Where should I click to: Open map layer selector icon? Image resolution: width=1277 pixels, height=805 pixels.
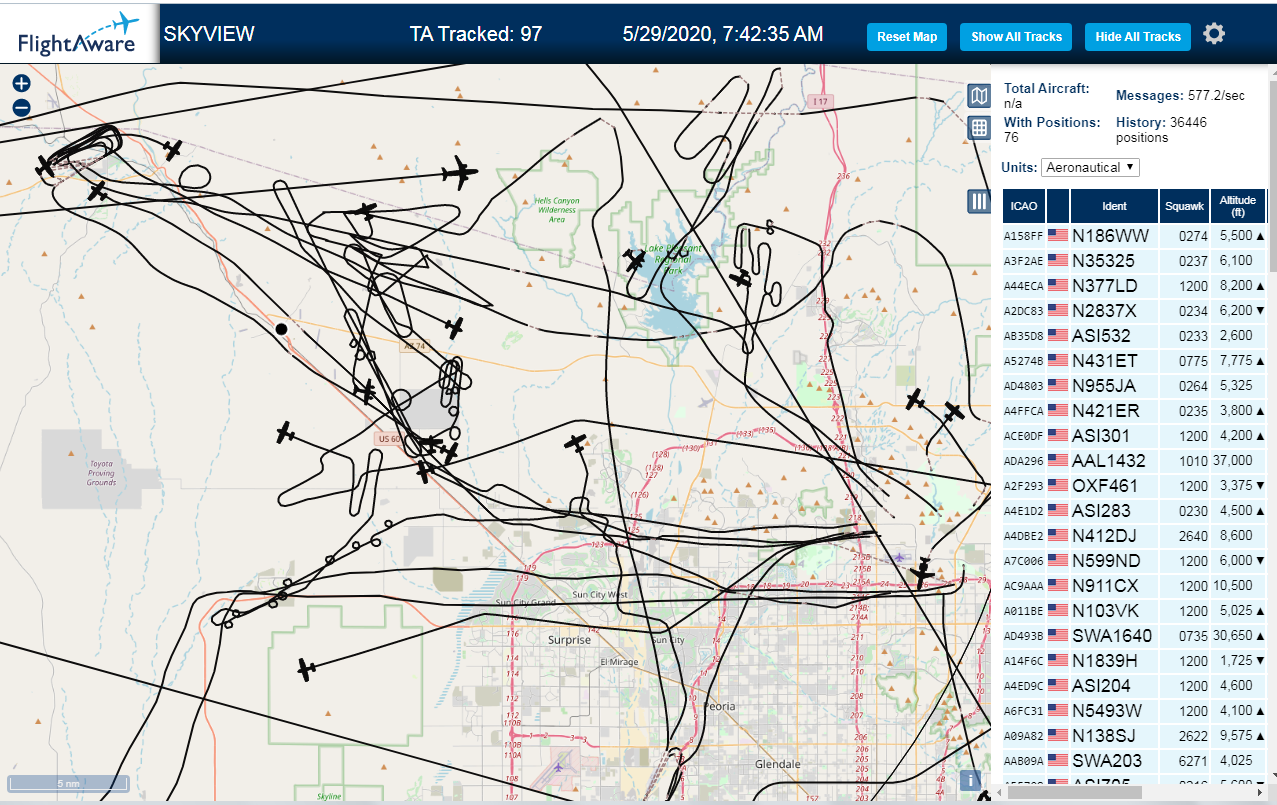click(x=979, y=96)
